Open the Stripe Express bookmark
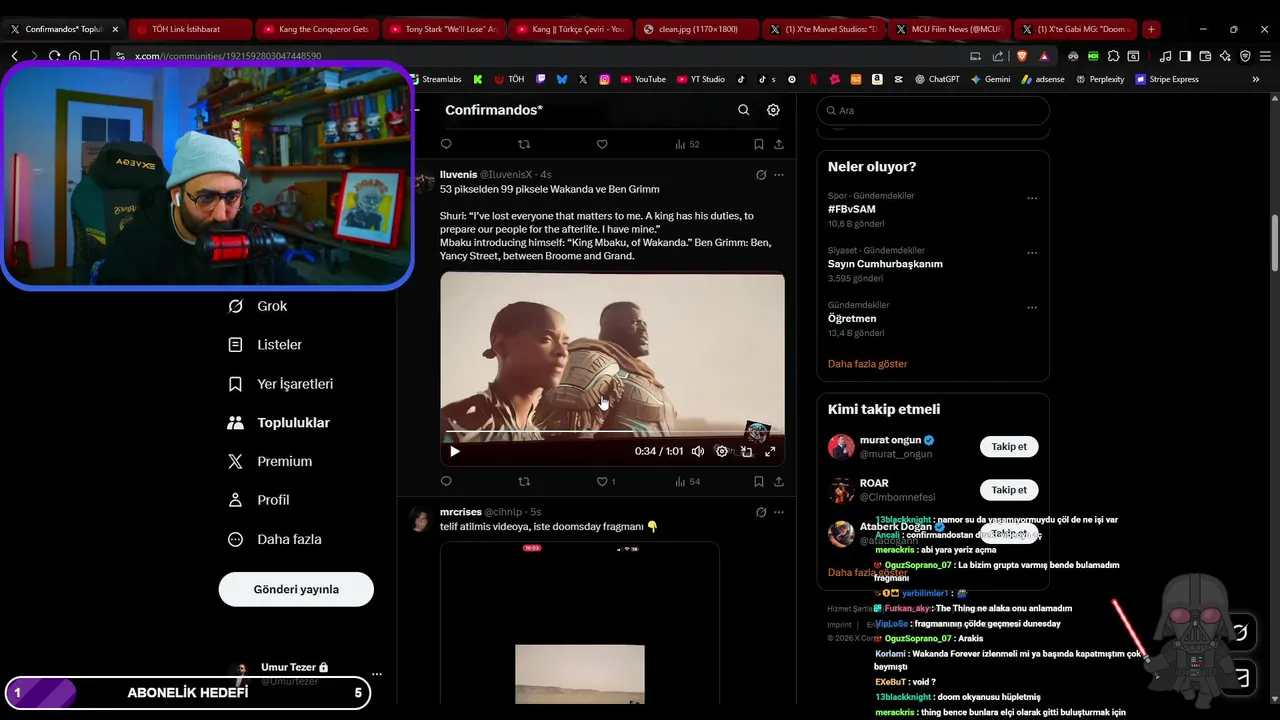This screenshot has height=720, width=1280. (1167, 79)
